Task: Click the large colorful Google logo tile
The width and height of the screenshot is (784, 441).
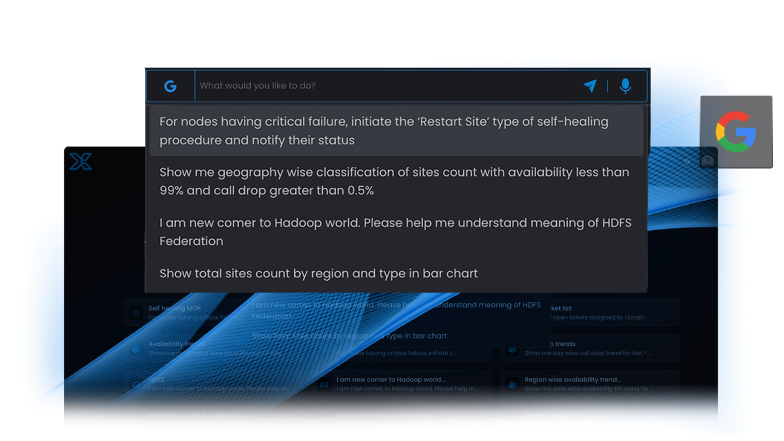Action: tap(735, 130)
